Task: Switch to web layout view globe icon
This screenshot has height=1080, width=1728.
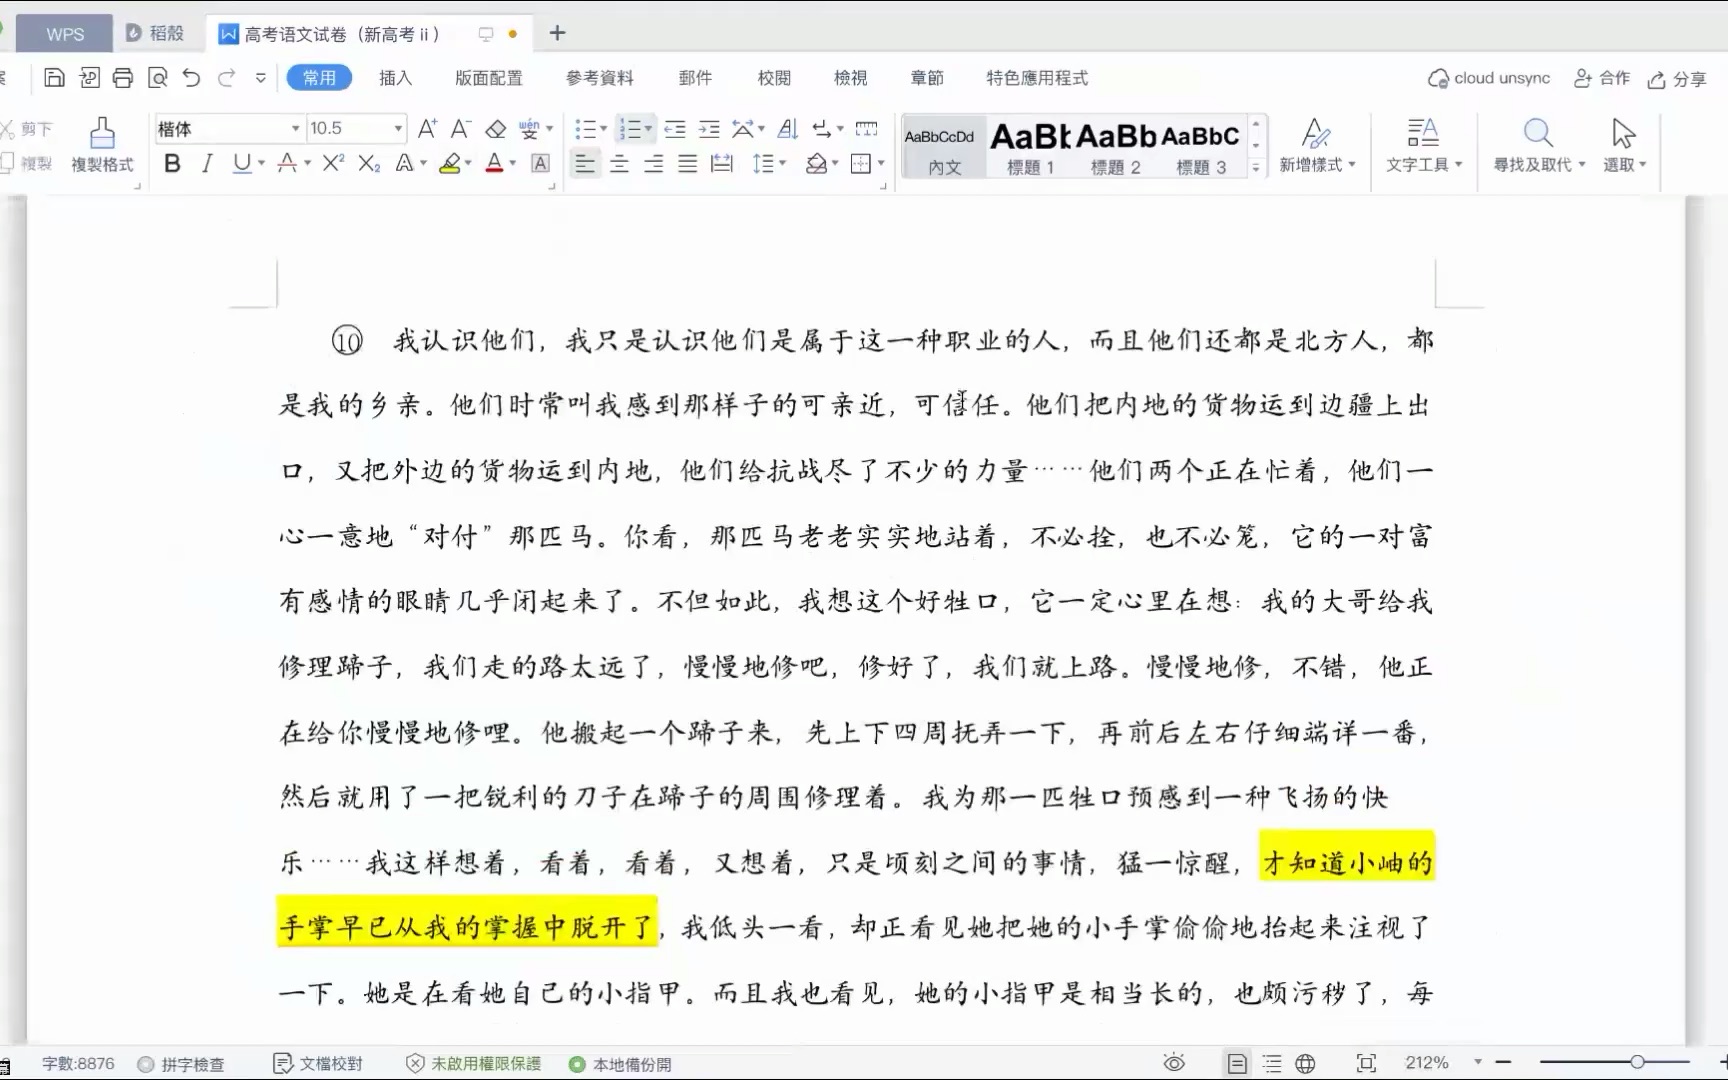Action: coord(1305,1063)
